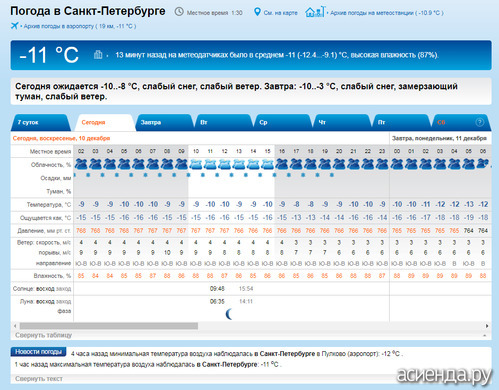Click the right arrow of the table scrollbar

[x=487, y=326]
